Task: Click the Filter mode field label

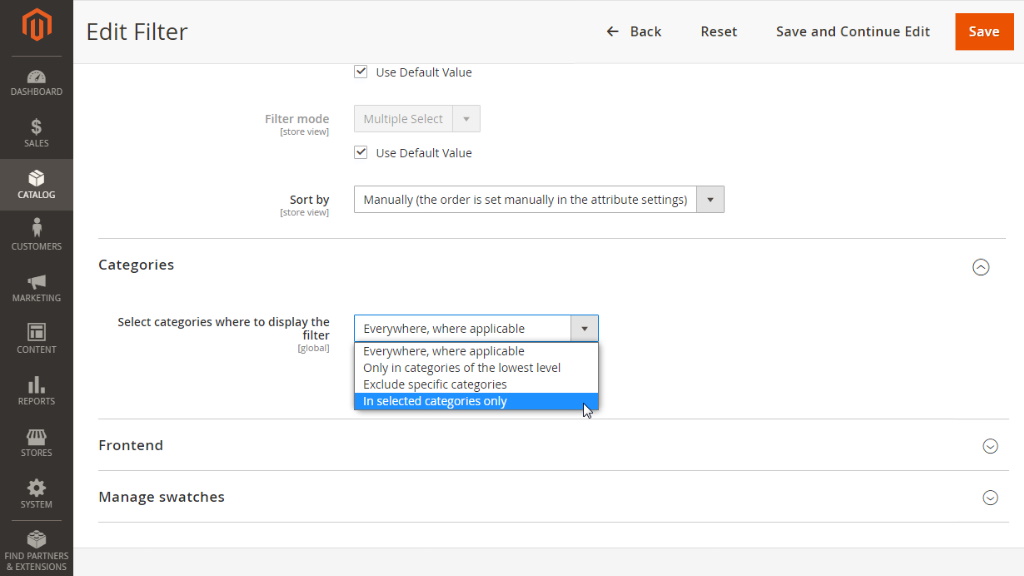Action: pos(296,118)
